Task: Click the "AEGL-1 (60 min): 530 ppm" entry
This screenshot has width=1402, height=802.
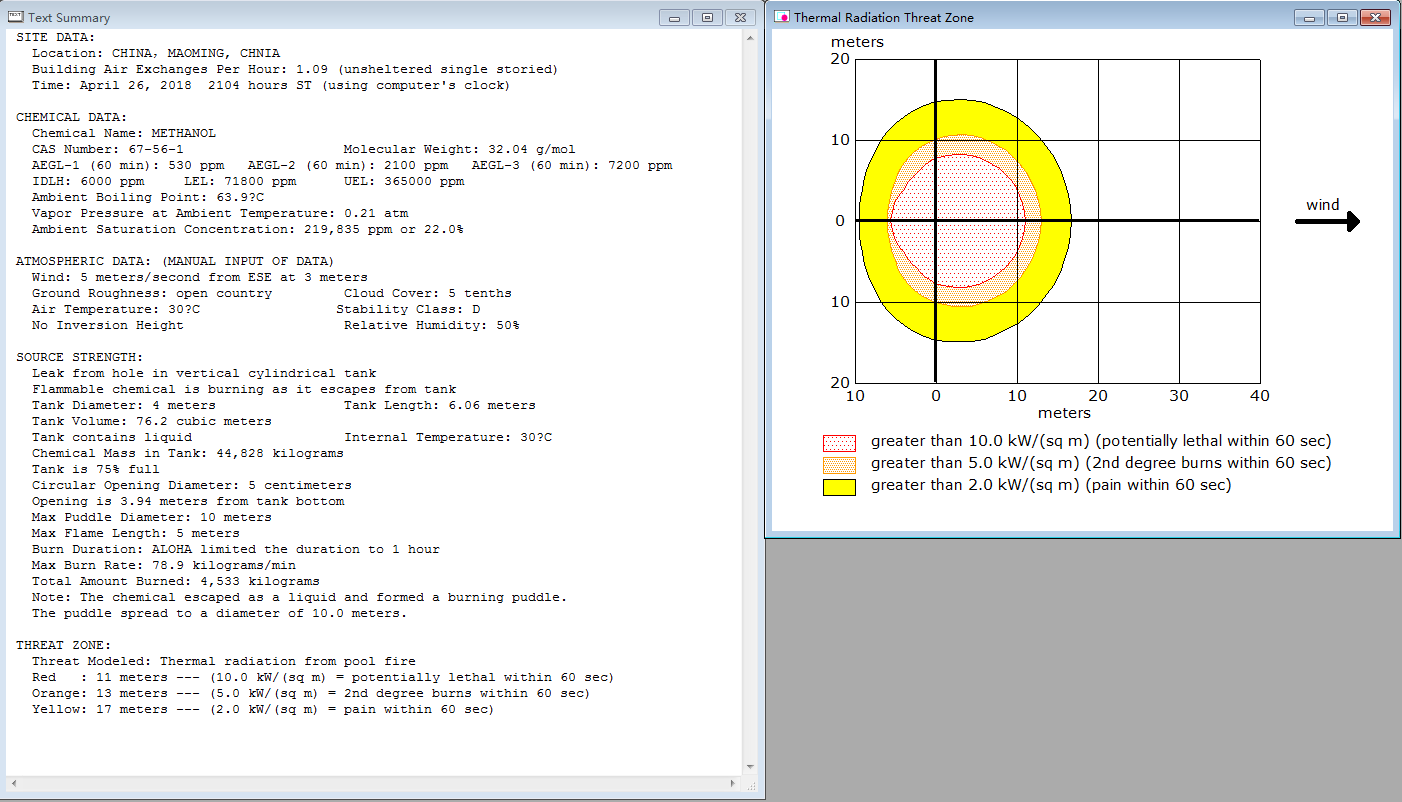Action: [128, 165]
